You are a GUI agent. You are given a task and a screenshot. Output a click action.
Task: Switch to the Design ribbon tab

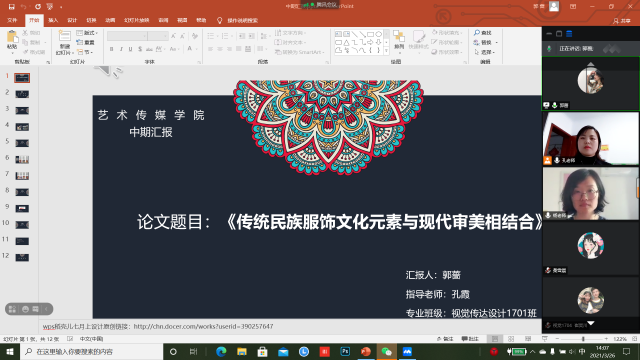click(x=72, y=20)
